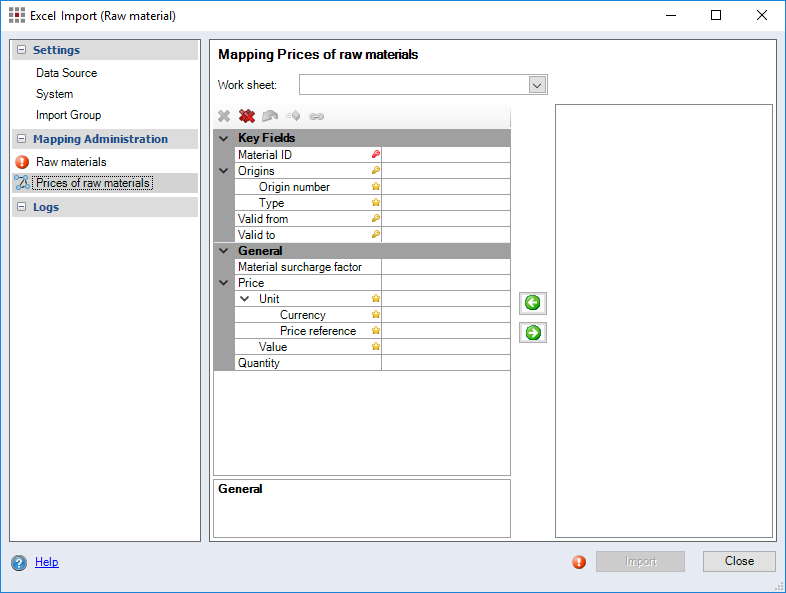Click the blue Help question mark icon
Screen dimensions: 786x593
[x=19, y=563]
